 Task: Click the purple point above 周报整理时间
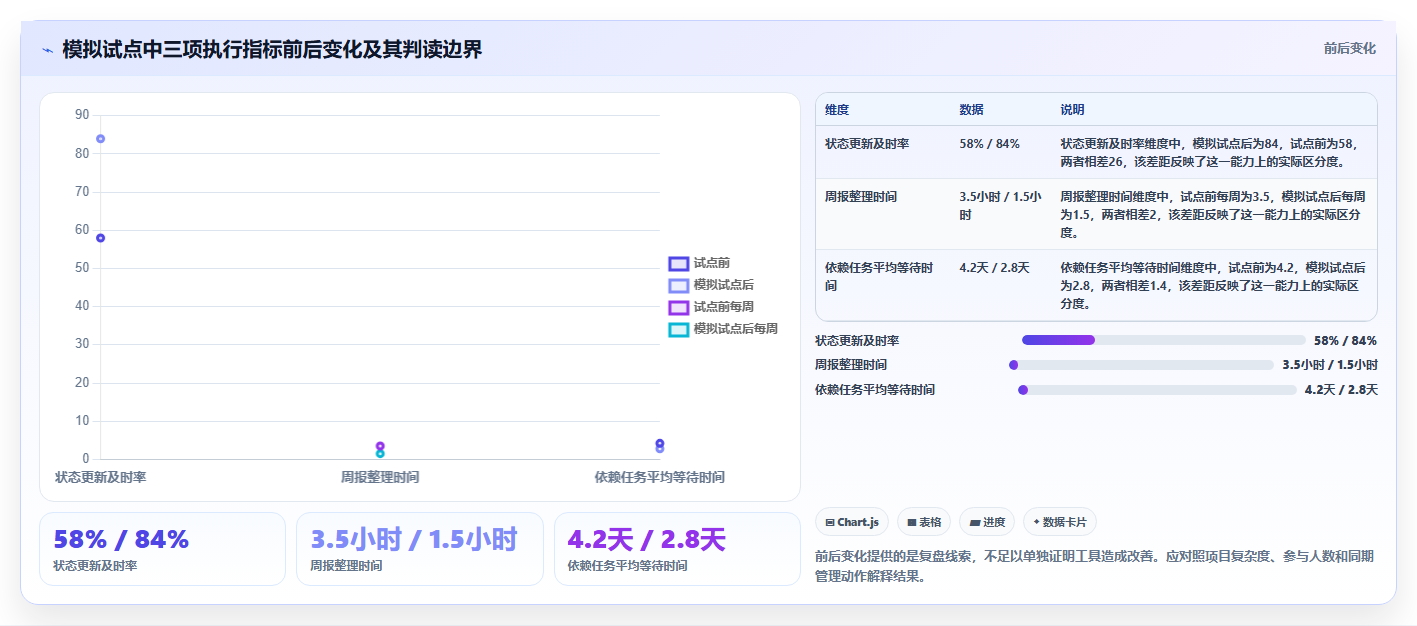[x=380, y=446]
